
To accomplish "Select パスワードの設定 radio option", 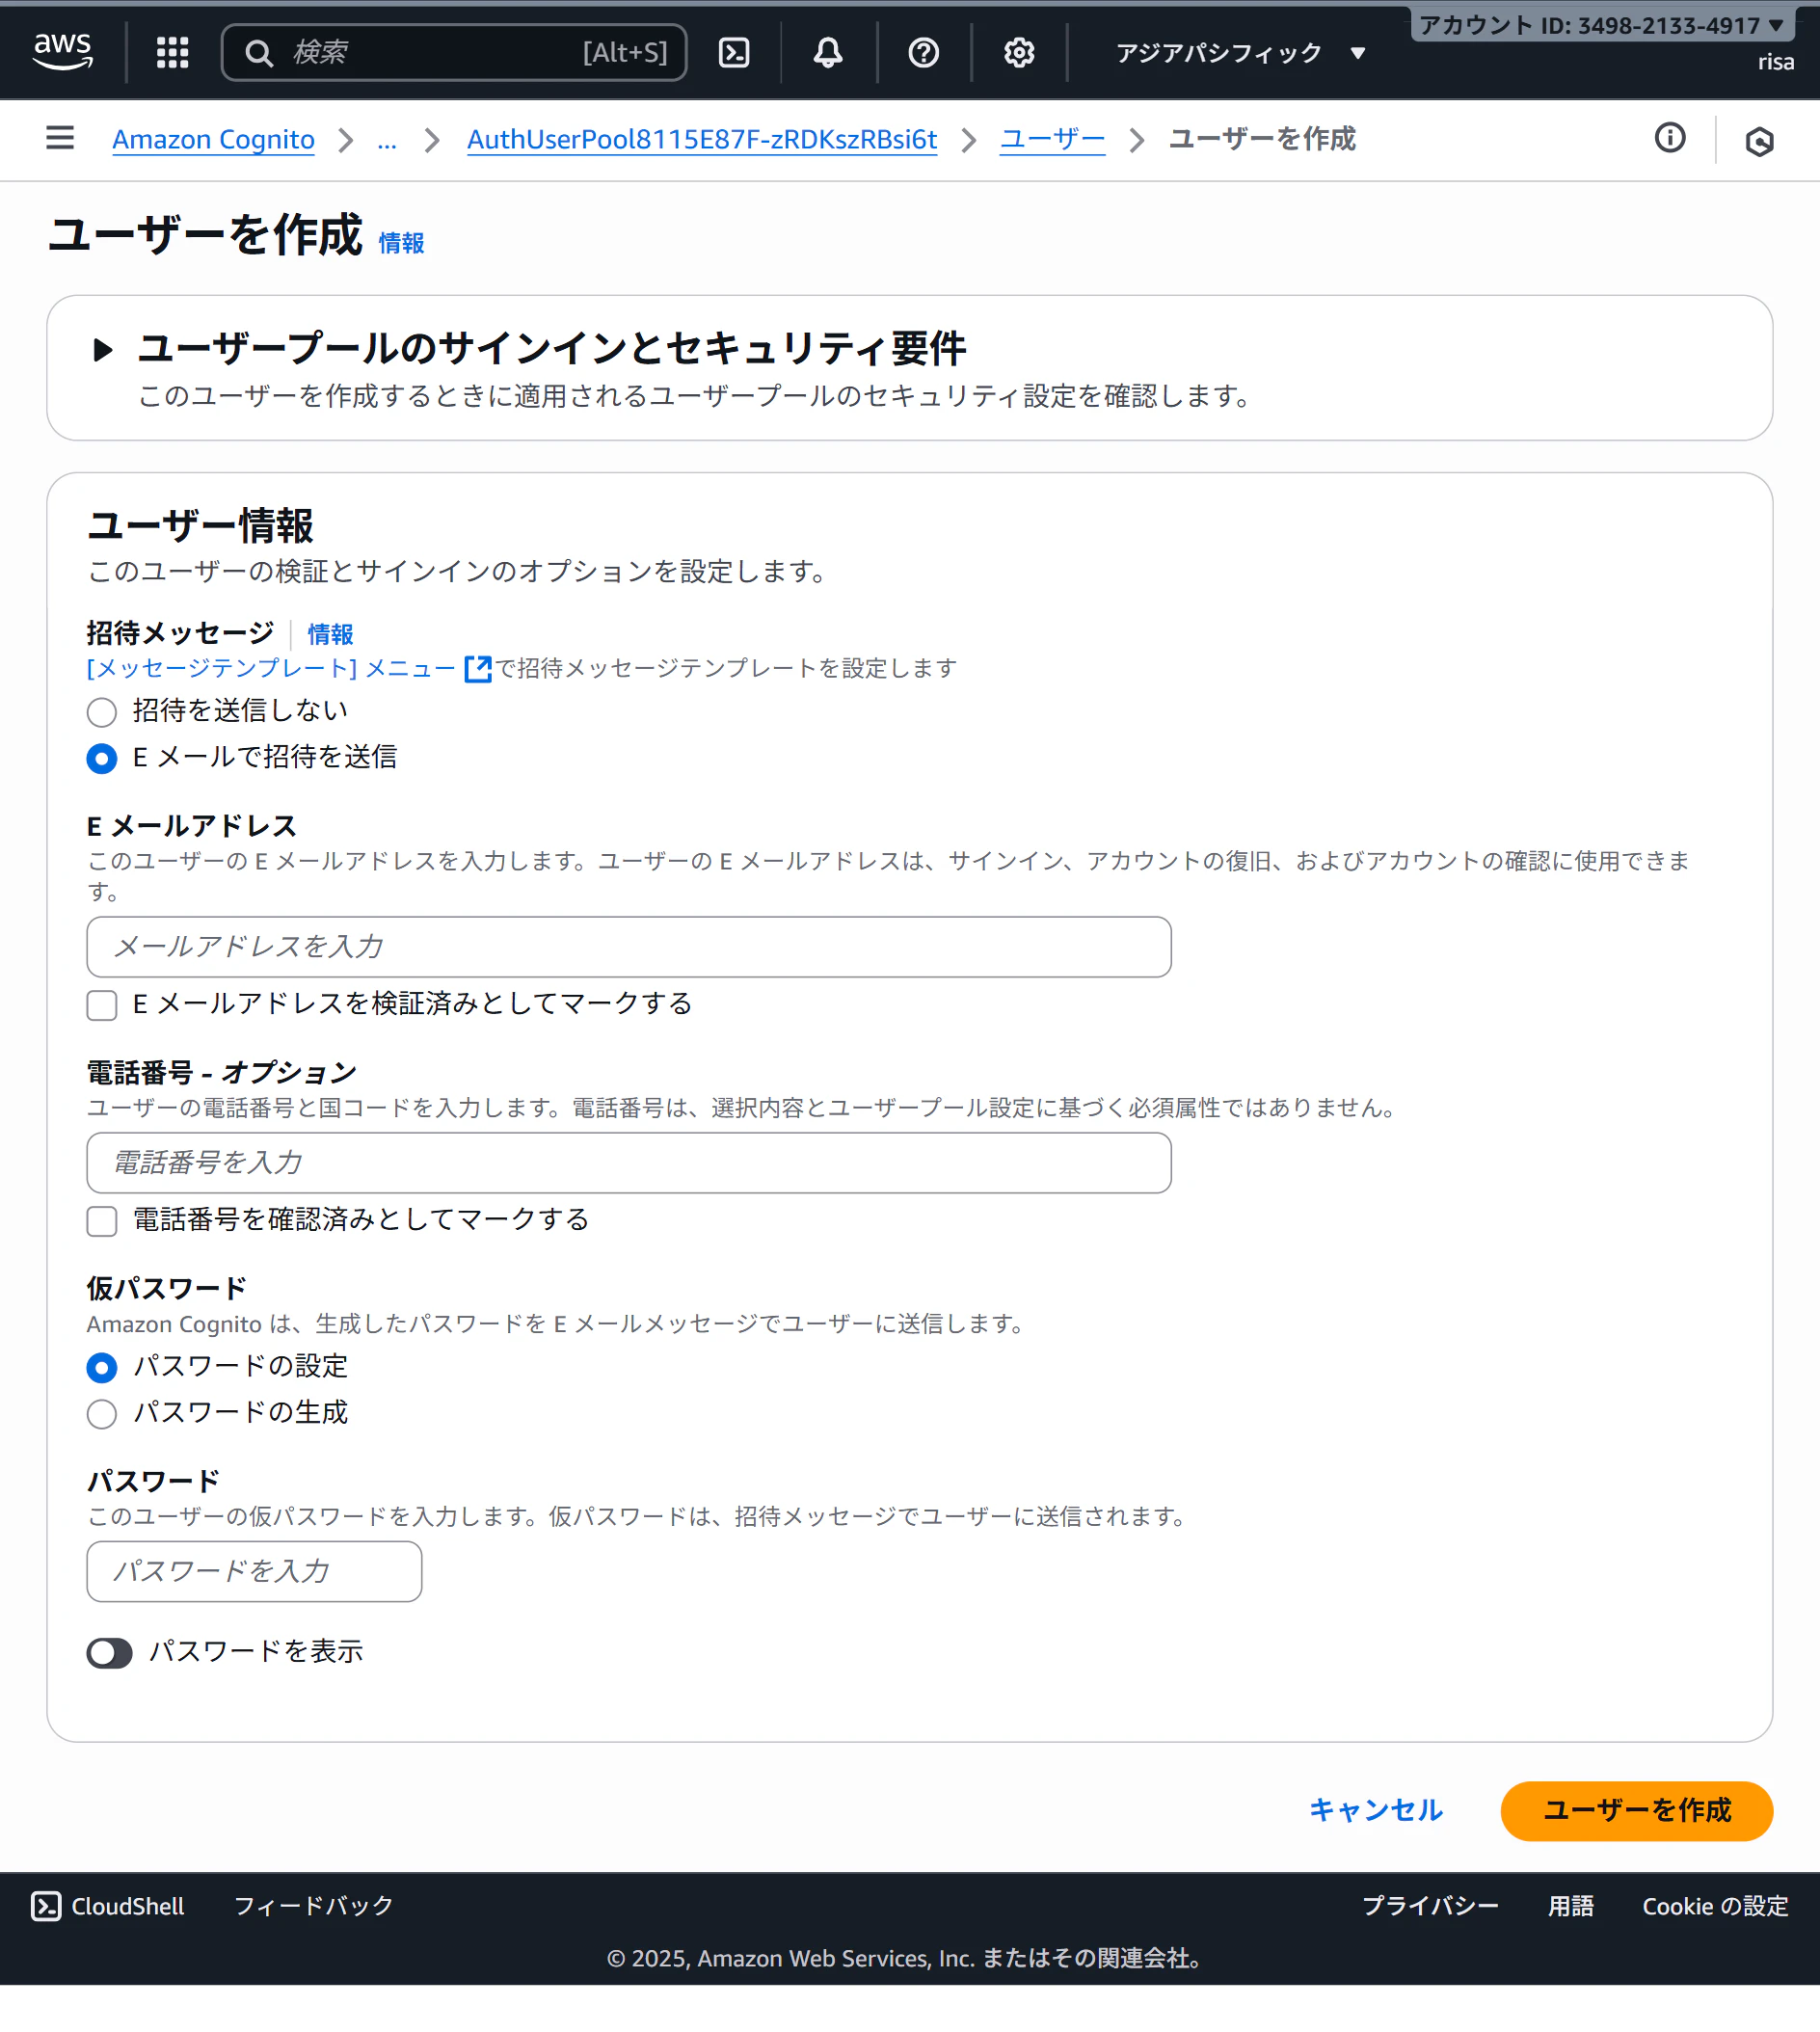I will 101,1367.
